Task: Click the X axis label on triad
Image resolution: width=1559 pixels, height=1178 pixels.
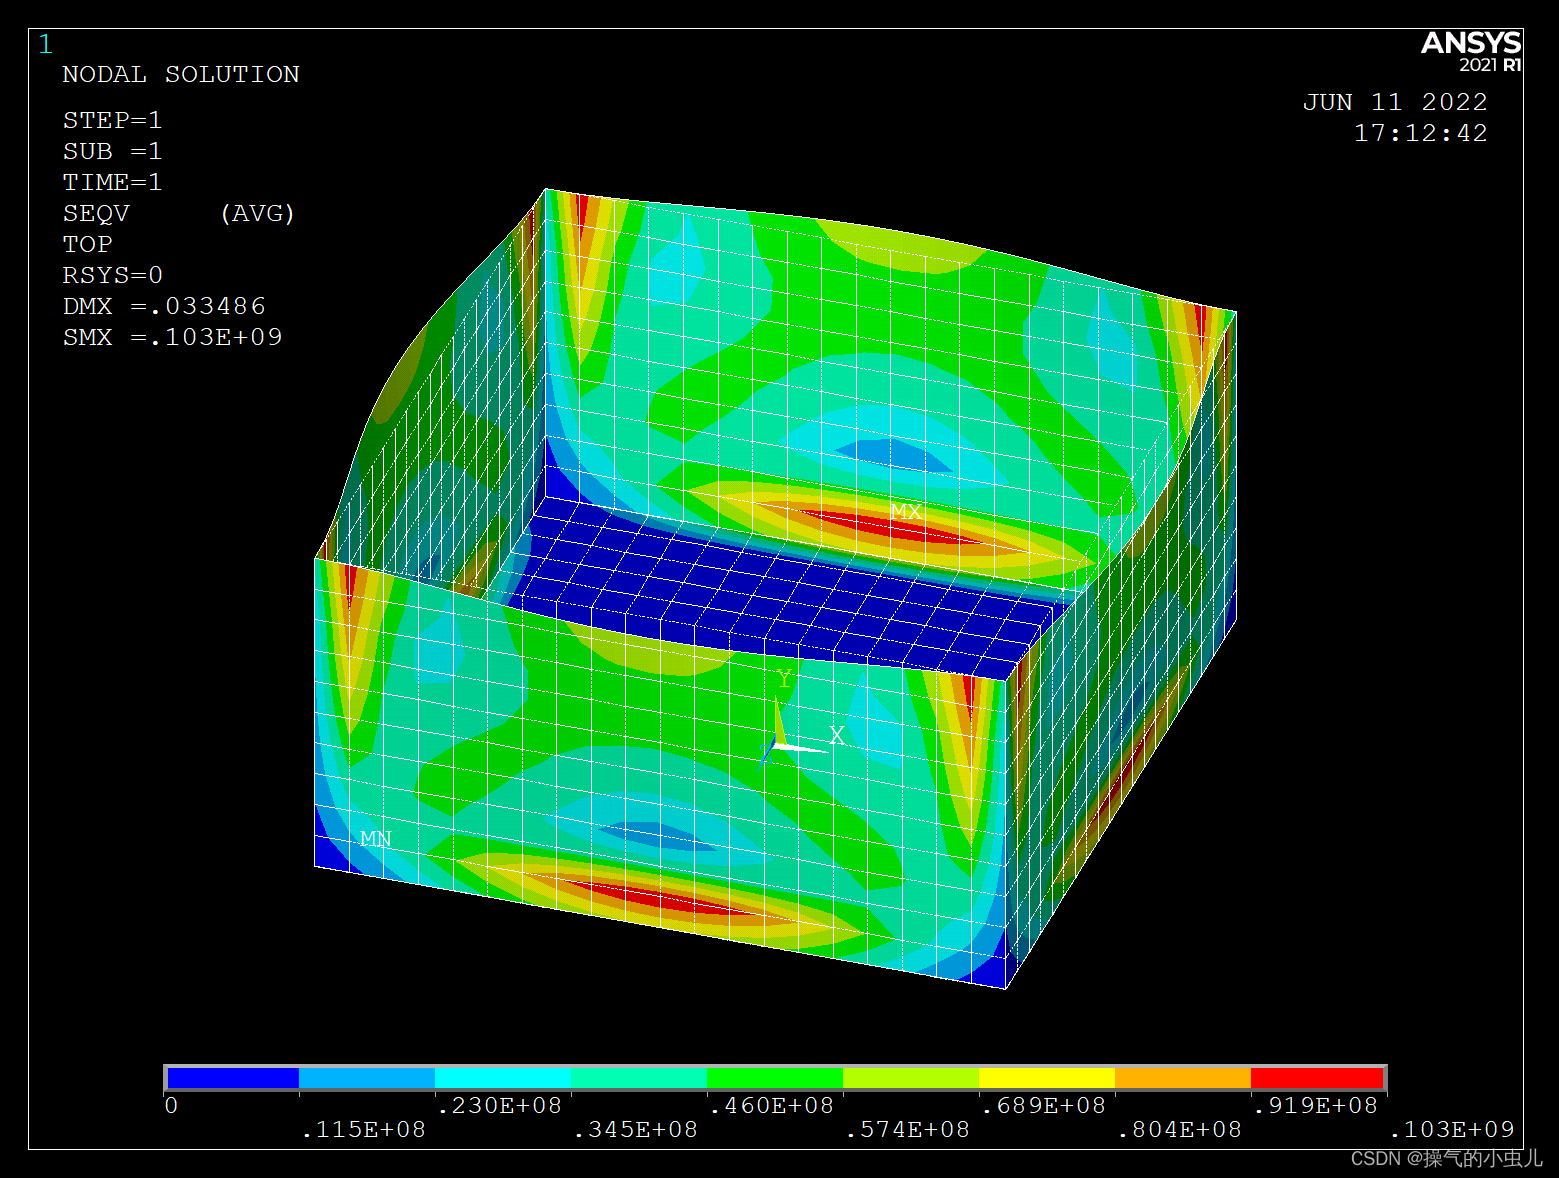Action: [x=837, y=736]
